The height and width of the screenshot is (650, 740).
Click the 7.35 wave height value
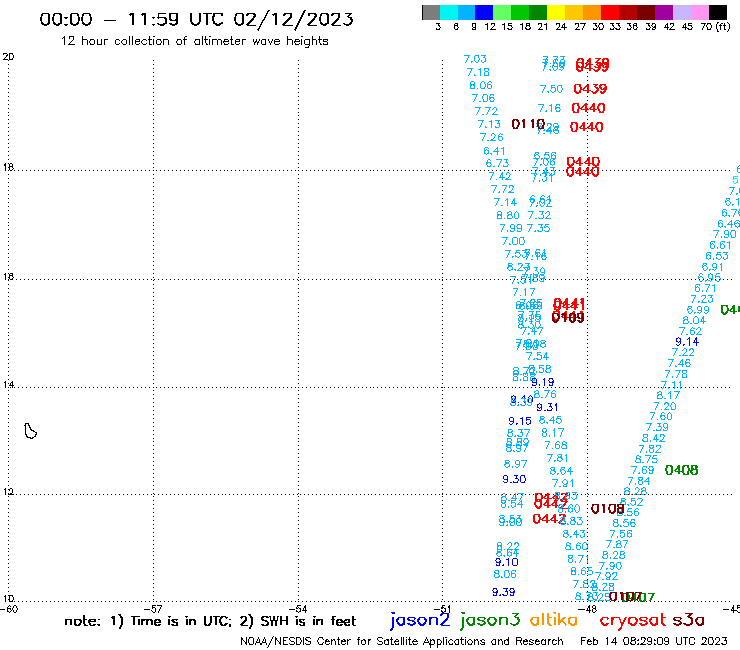click(x=538, y=228)
